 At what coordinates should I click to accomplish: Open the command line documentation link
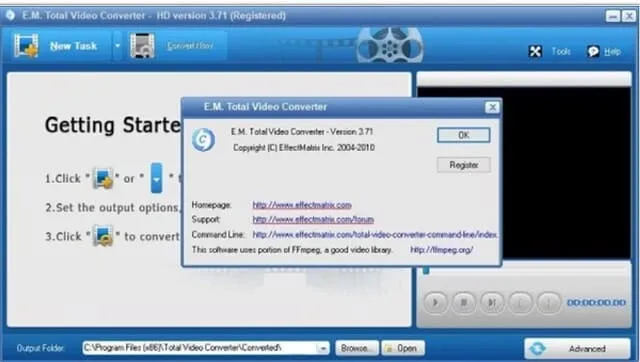375,235
